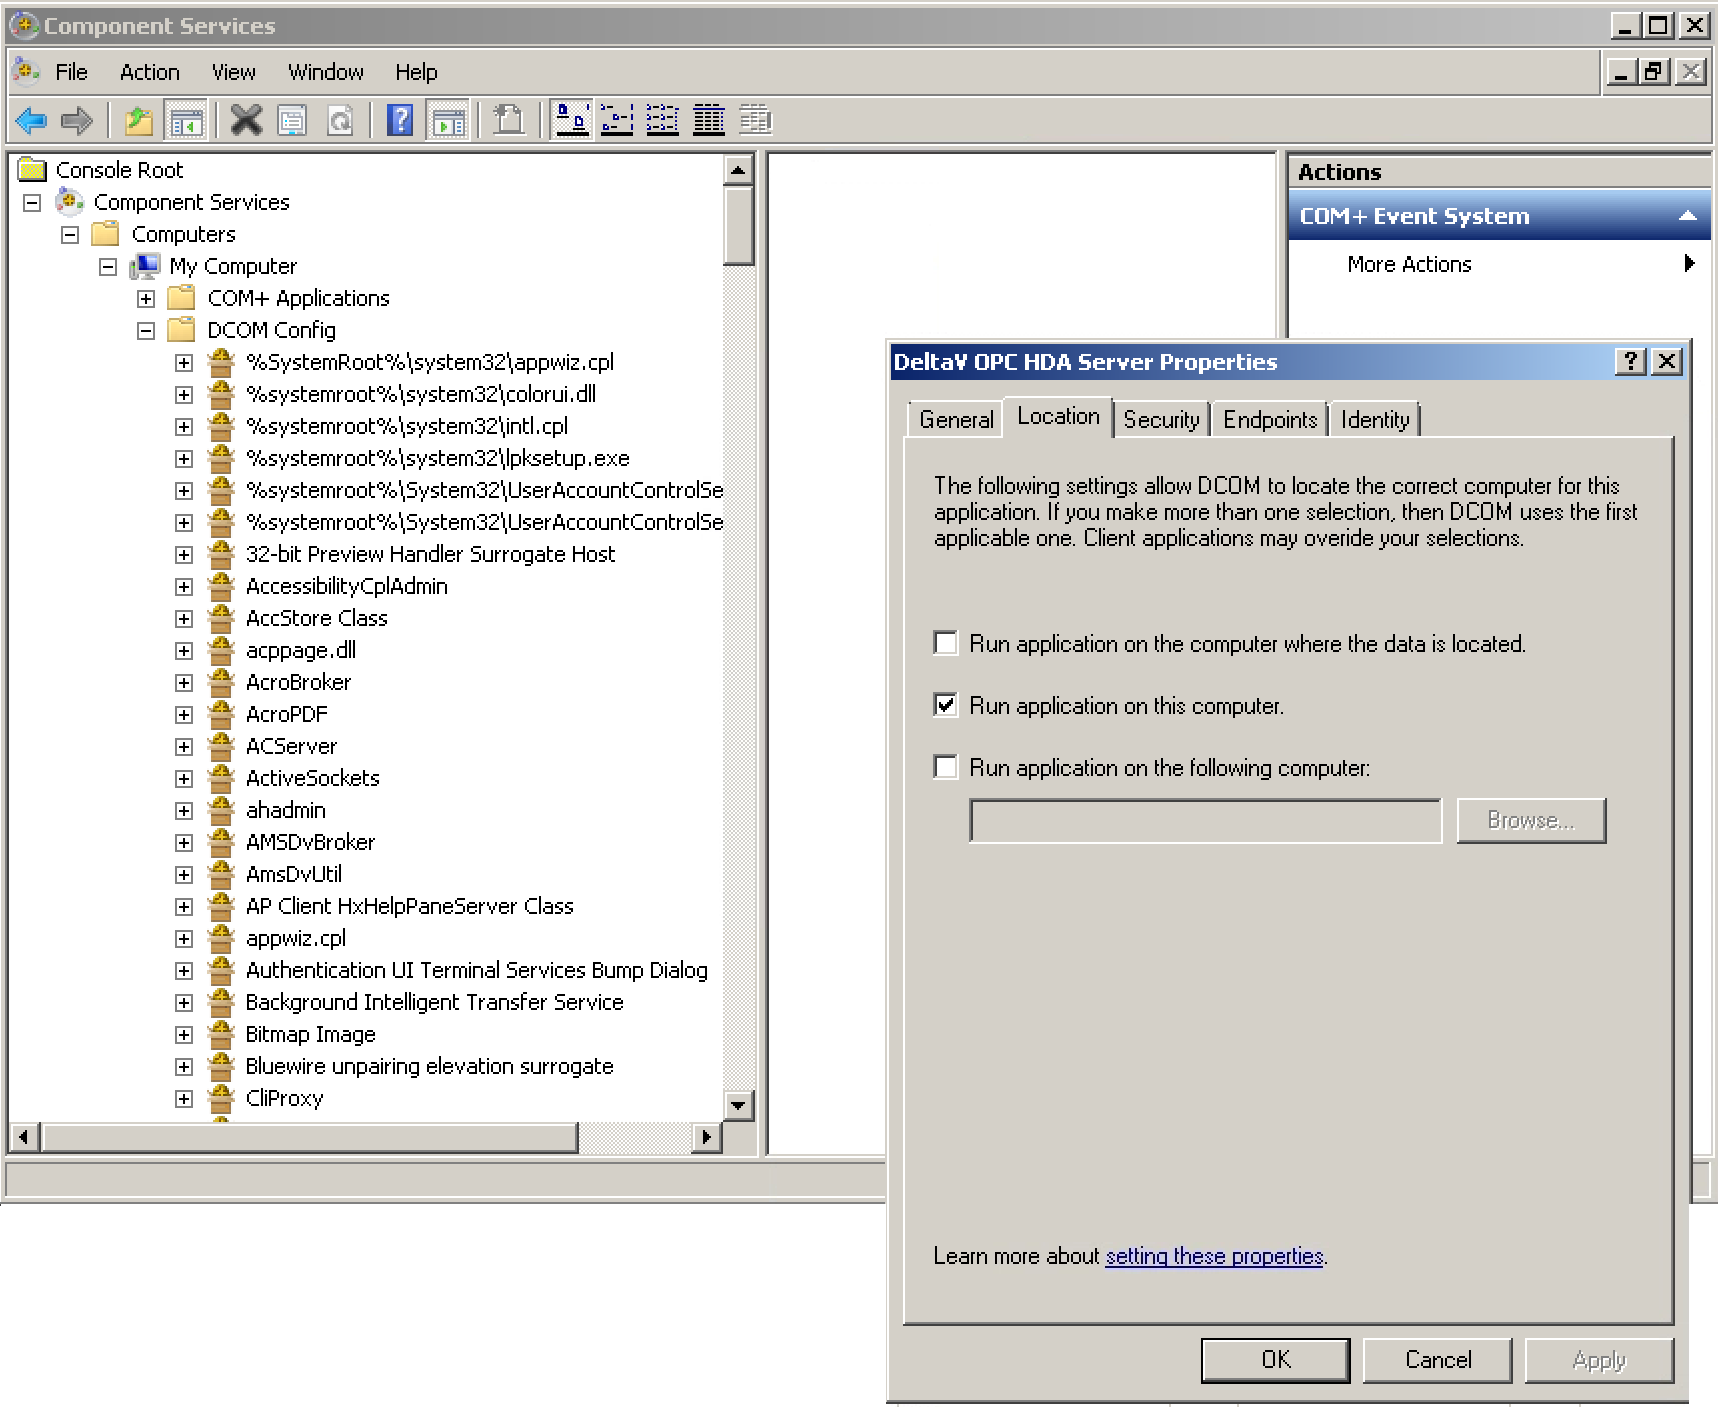Uncheck Run application on this computer

945,704
